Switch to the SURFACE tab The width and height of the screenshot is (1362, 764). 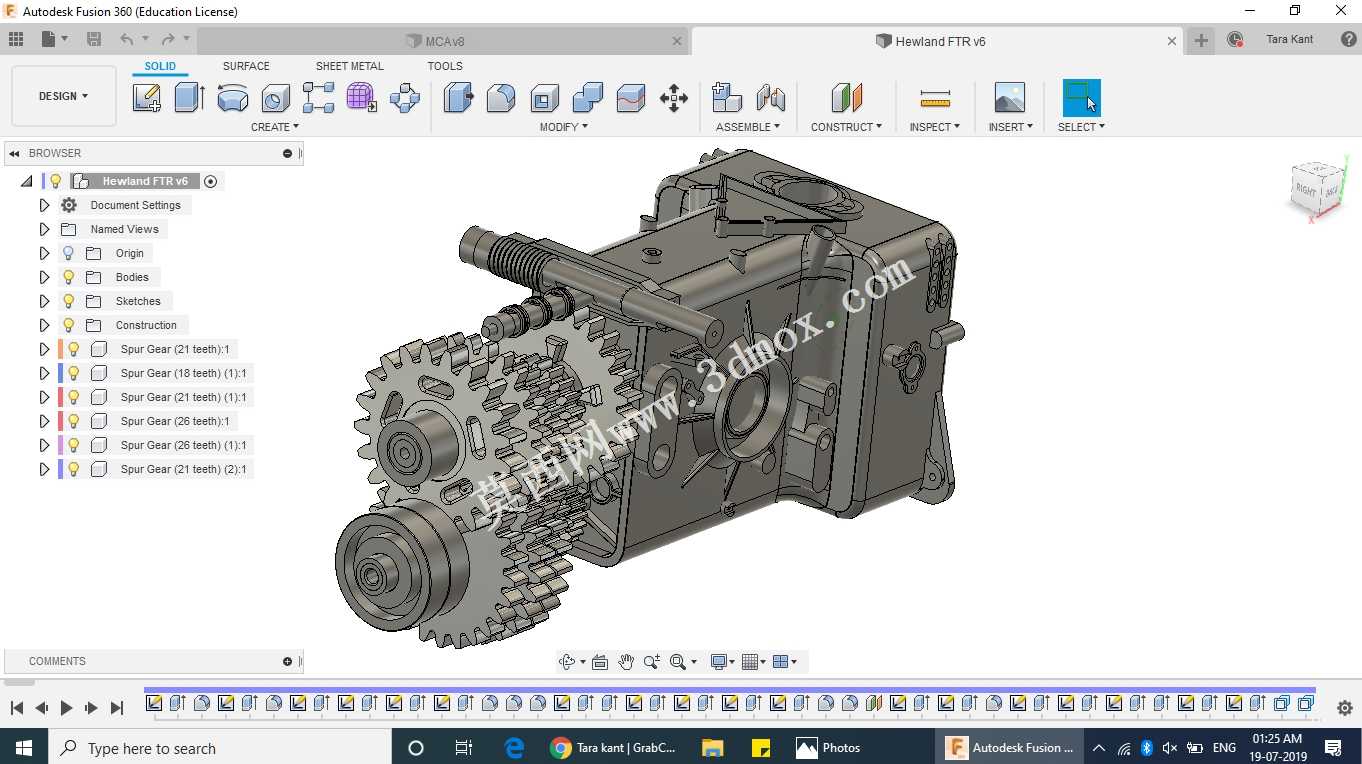pos(246,66)
